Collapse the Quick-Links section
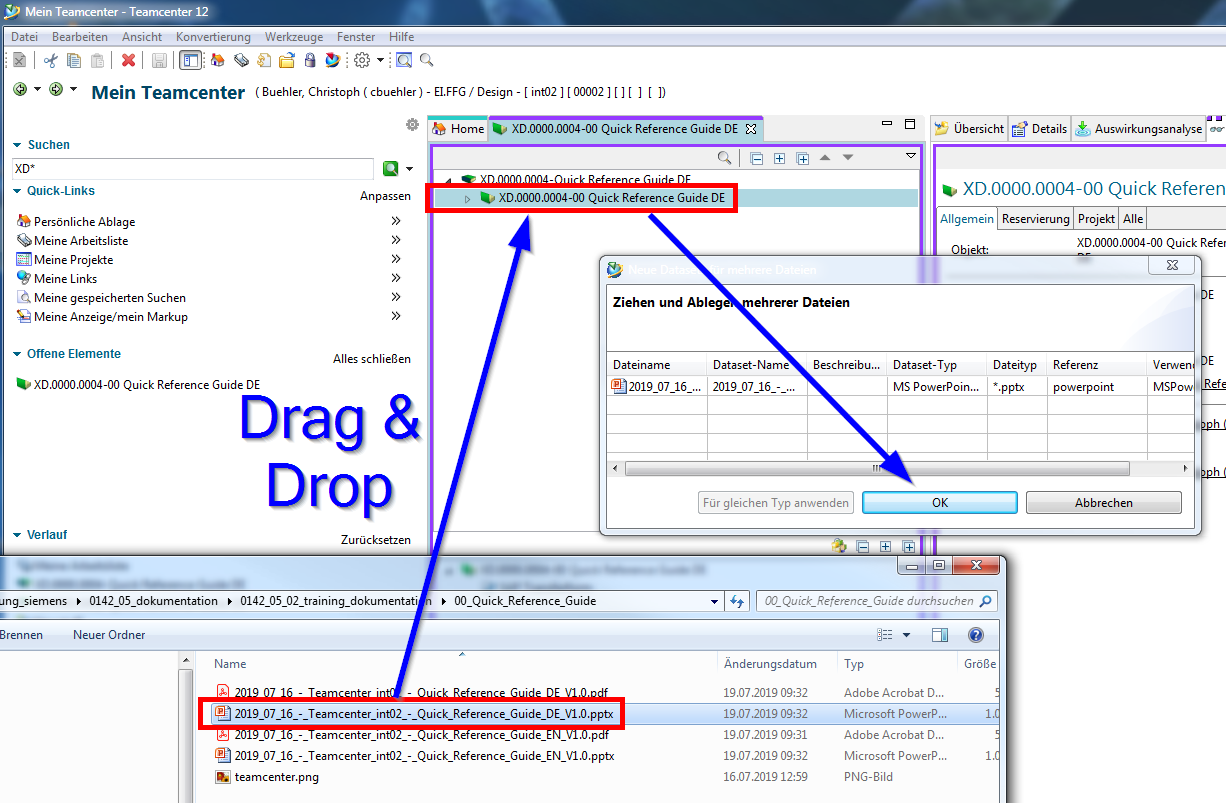 click(x=17, y=191)
